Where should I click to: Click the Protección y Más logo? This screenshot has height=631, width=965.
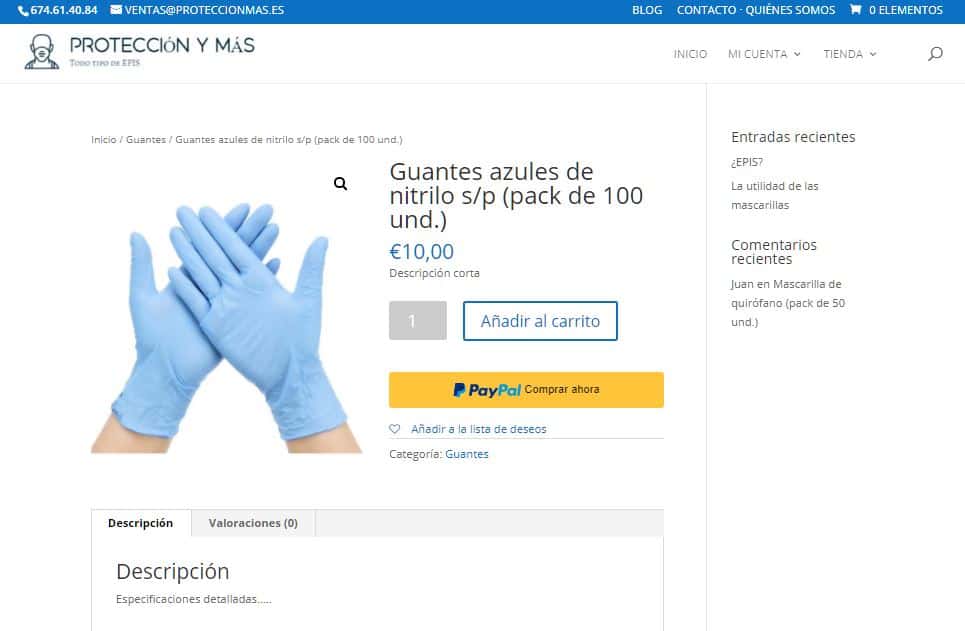click(139, 52)
